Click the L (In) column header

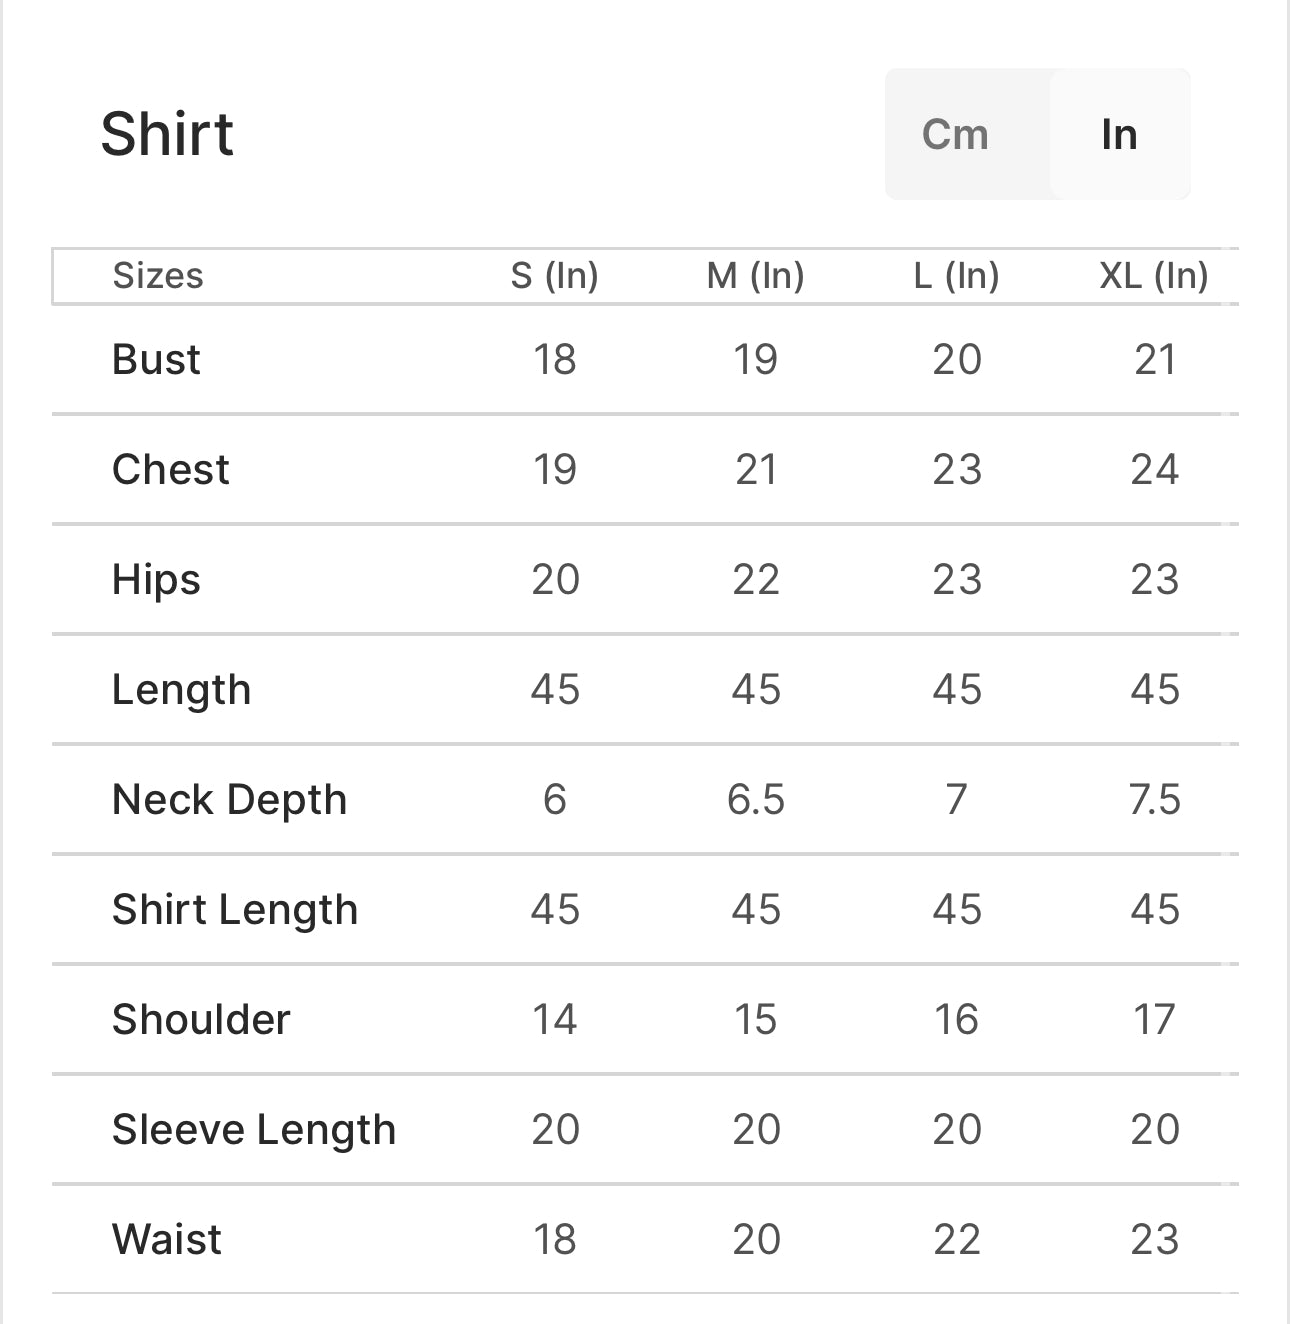point(957,276)
